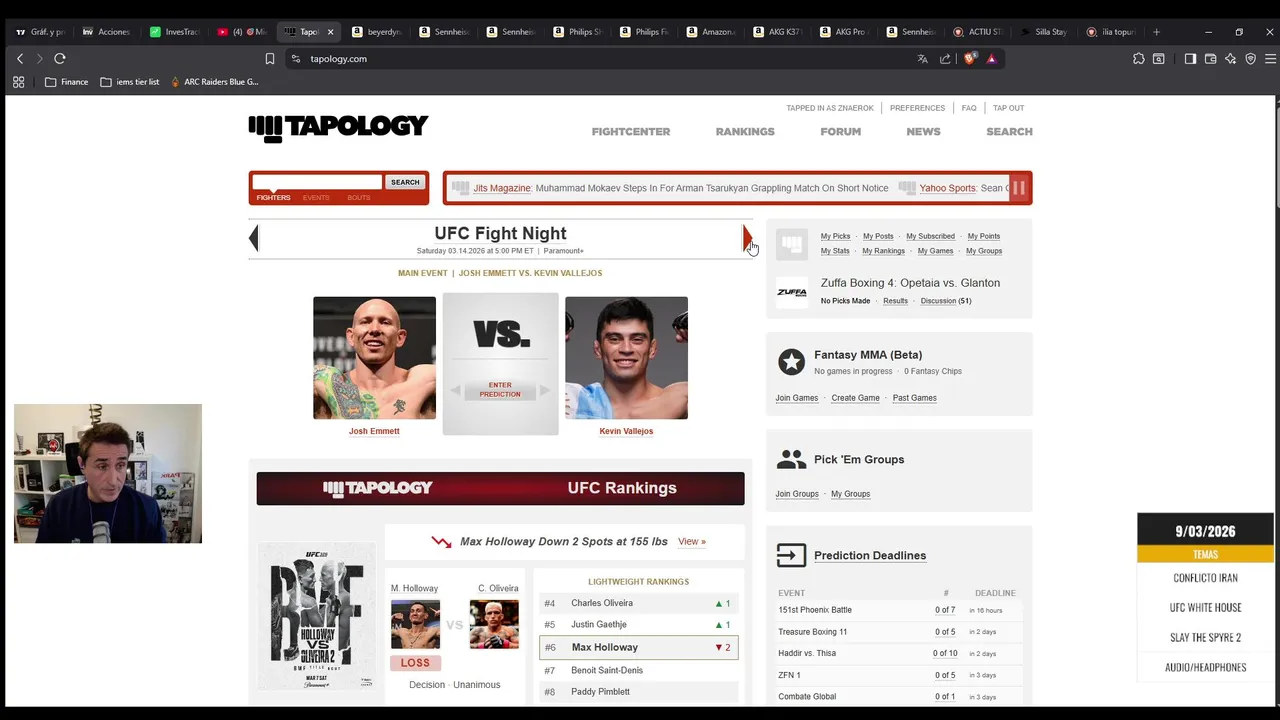This screenshot has width=1280, height=720.
Task: Open the Finance bookmarks folder
Action: 66,82
